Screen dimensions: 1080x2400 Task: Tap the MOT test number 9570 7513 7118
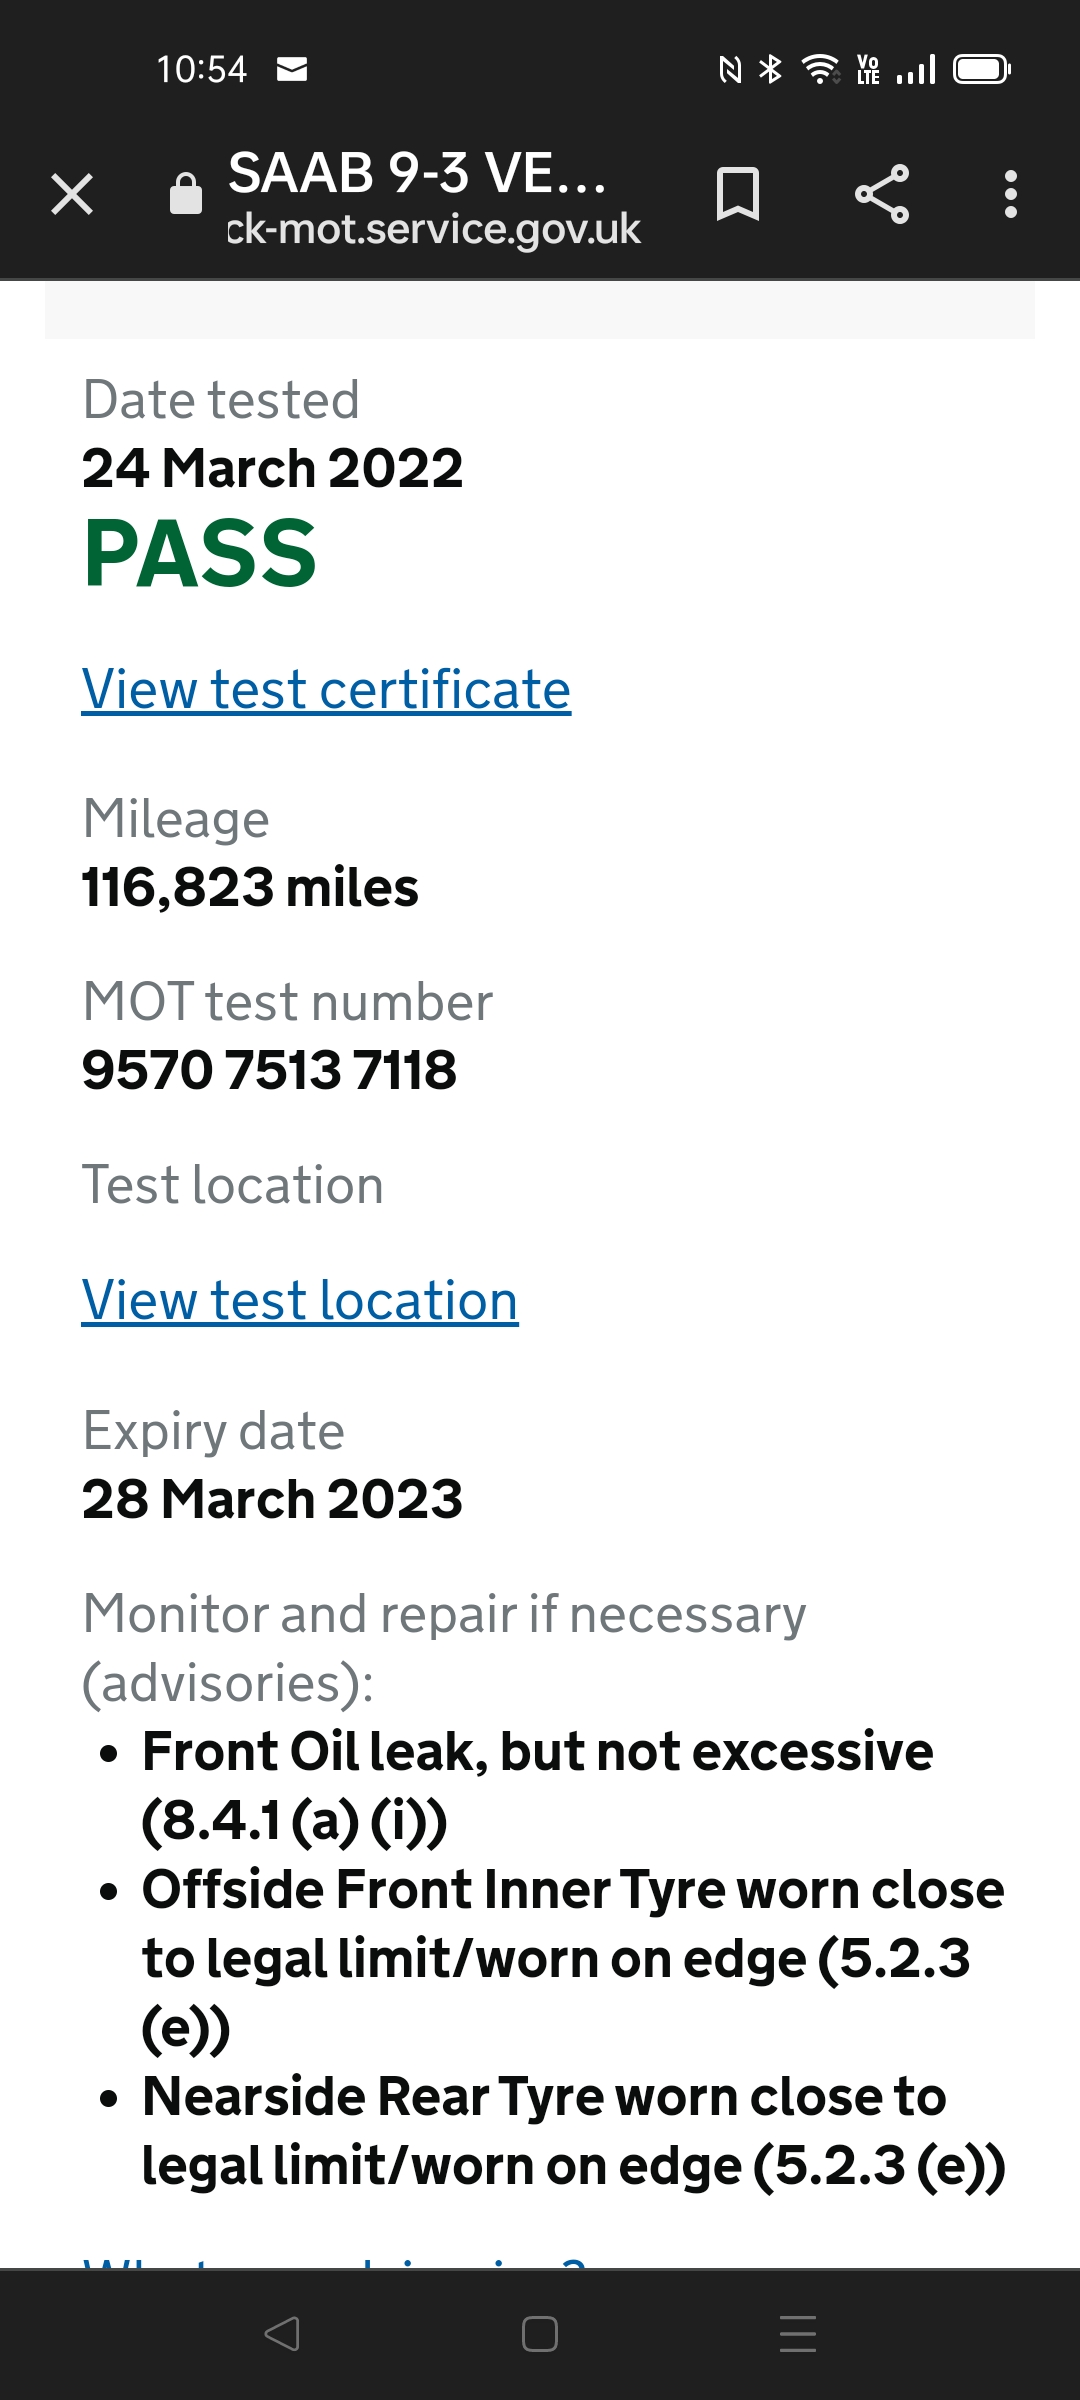[x=269, y=1070]
